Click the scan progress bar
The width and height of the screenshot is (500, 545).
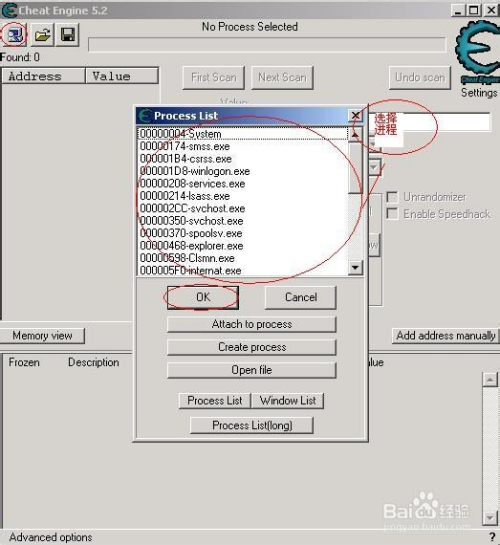click(267, 45)
